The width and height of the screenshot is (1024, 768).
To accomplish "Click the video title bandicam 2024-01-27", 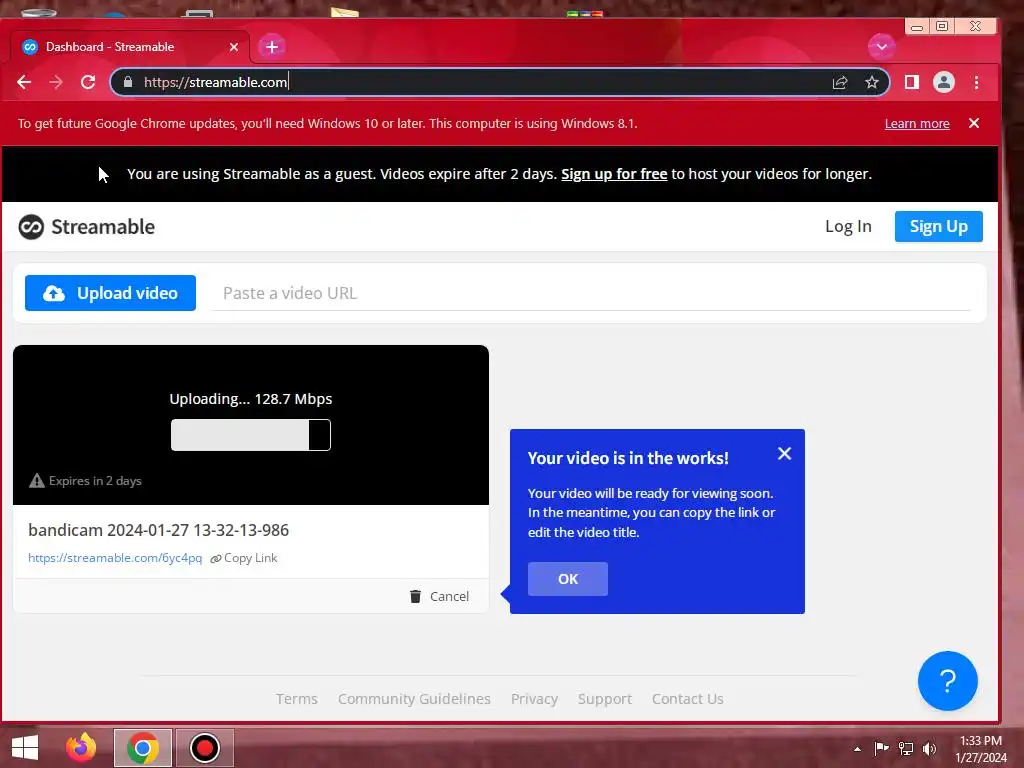I will [x=159, y=530].
